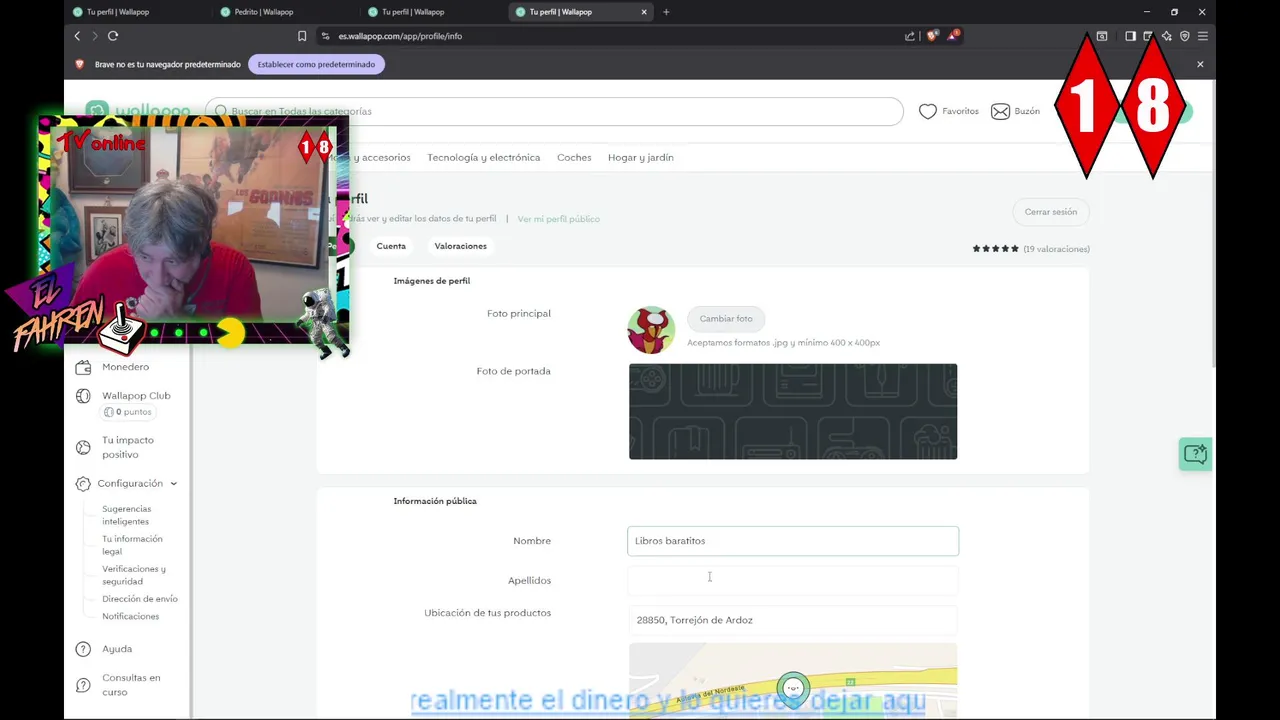Click the search magnifier icon in Wallapop
Screen dimensions: 1280x720
(x=221, y=111)
